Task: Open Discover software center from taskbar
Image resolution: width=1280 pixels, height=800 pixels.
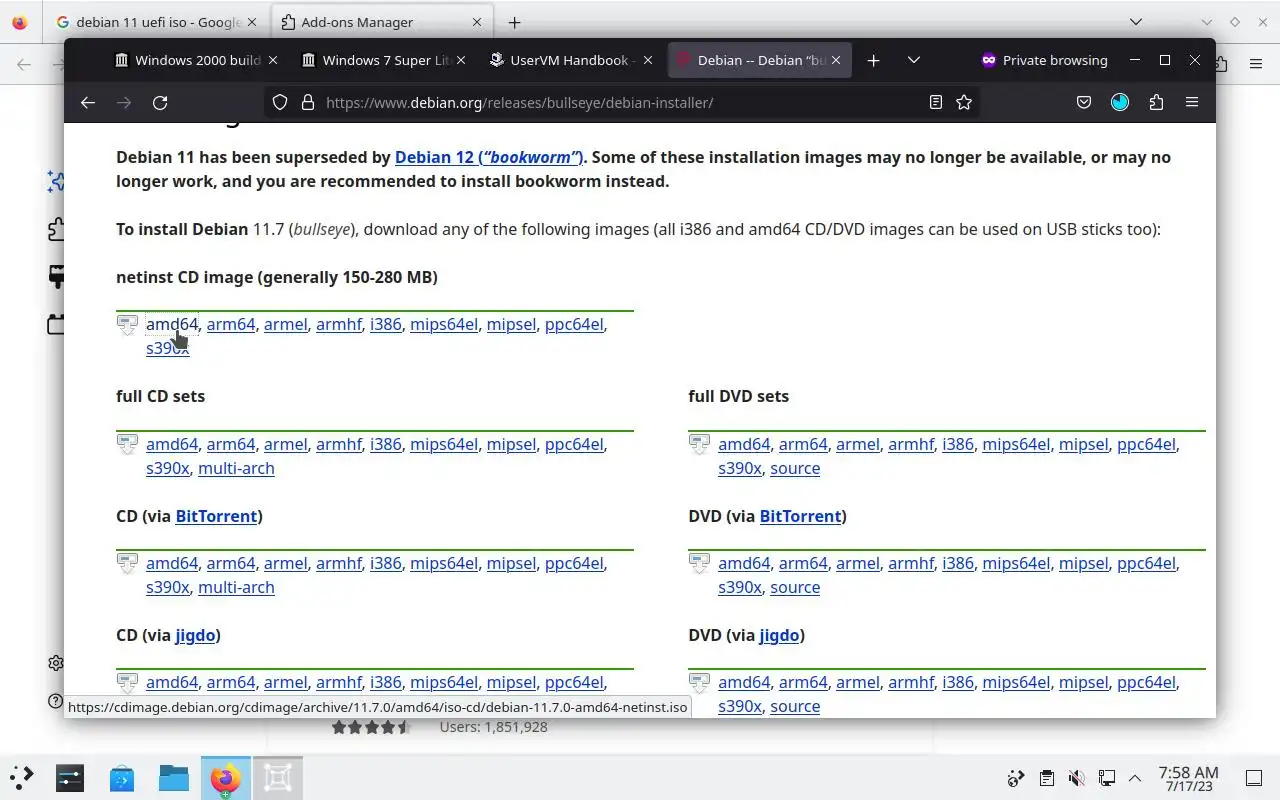Action: pos(122,777)
